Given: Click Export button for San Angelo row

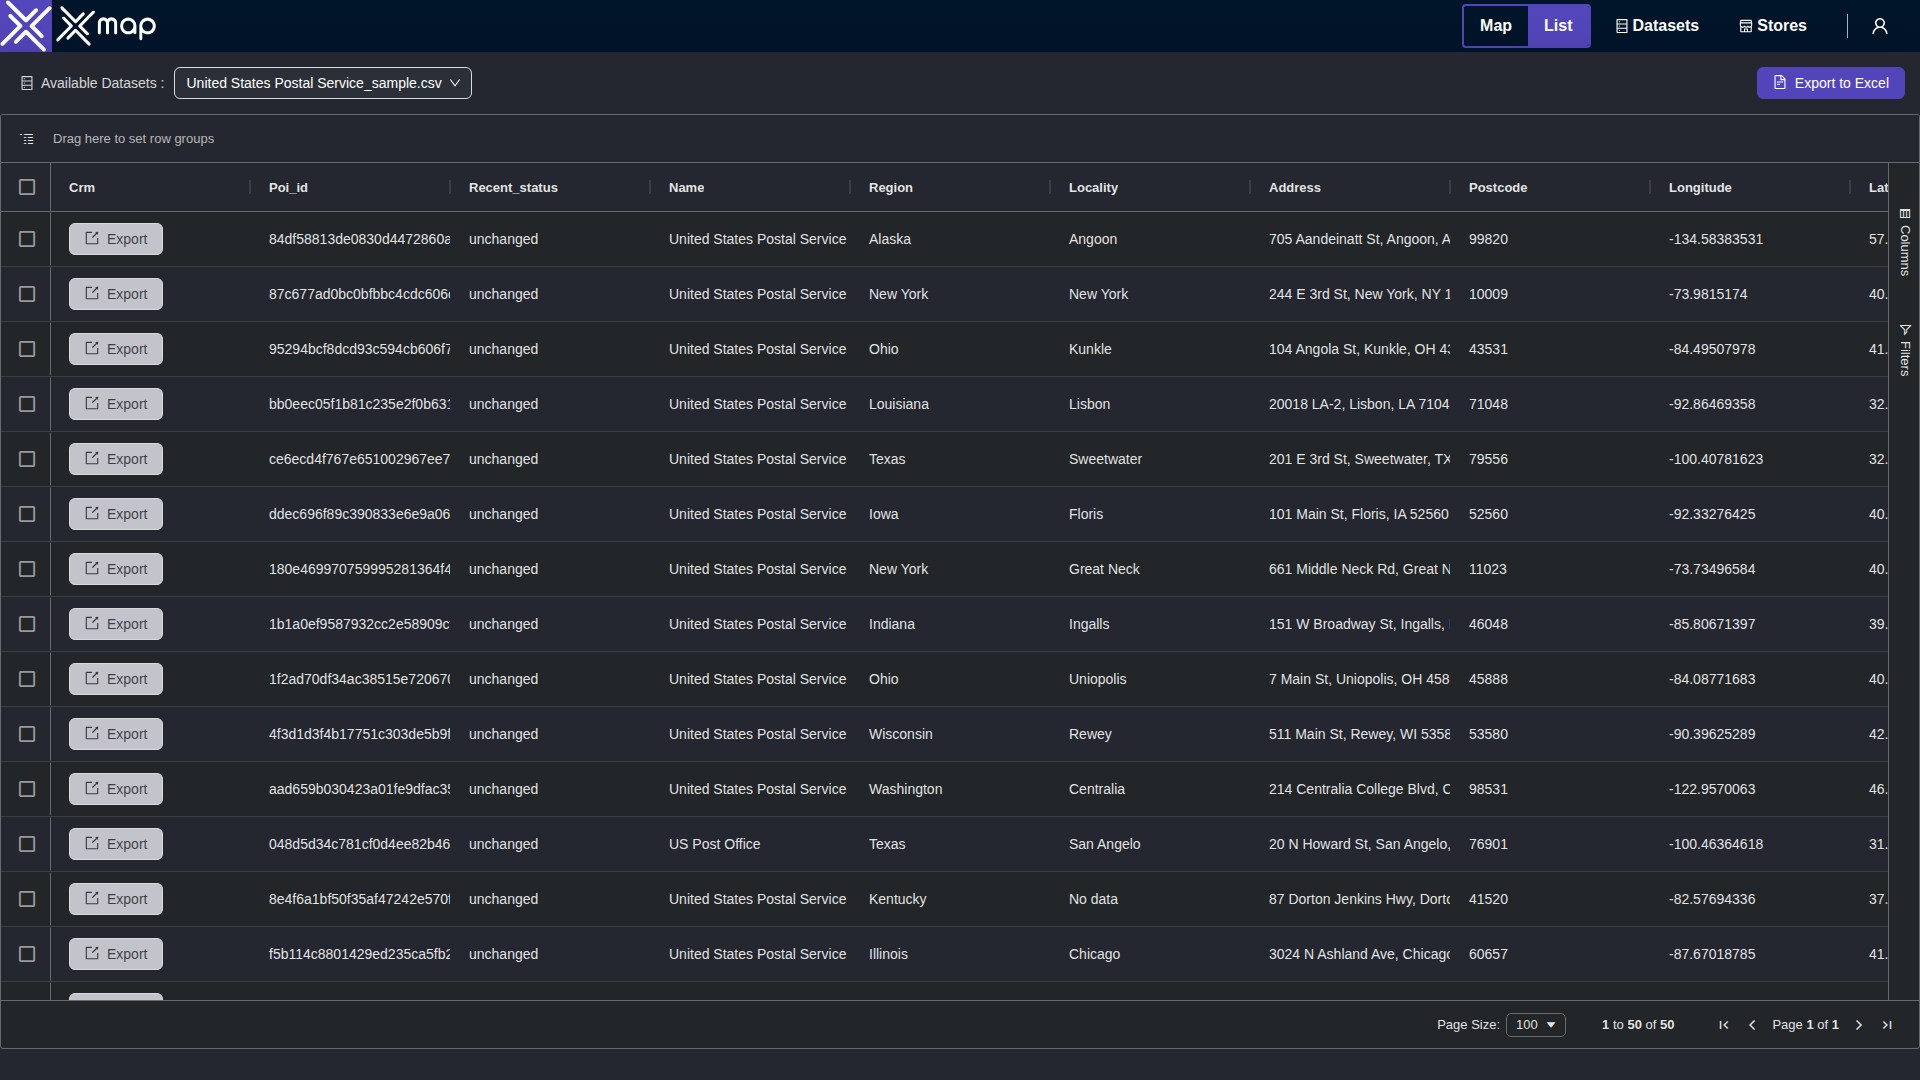Looking at the screenshot, I should point(116,844).
